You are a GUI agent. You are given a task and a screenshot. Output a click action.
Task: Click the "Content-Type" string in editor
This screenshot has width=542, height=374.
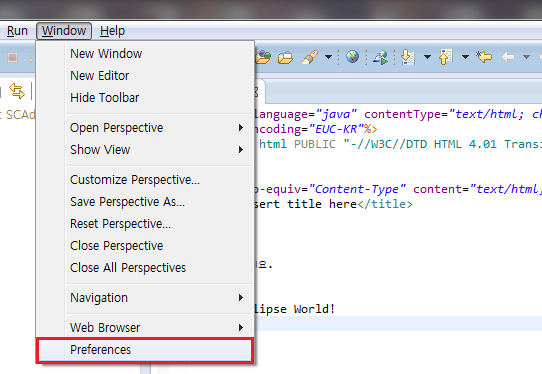357,189
